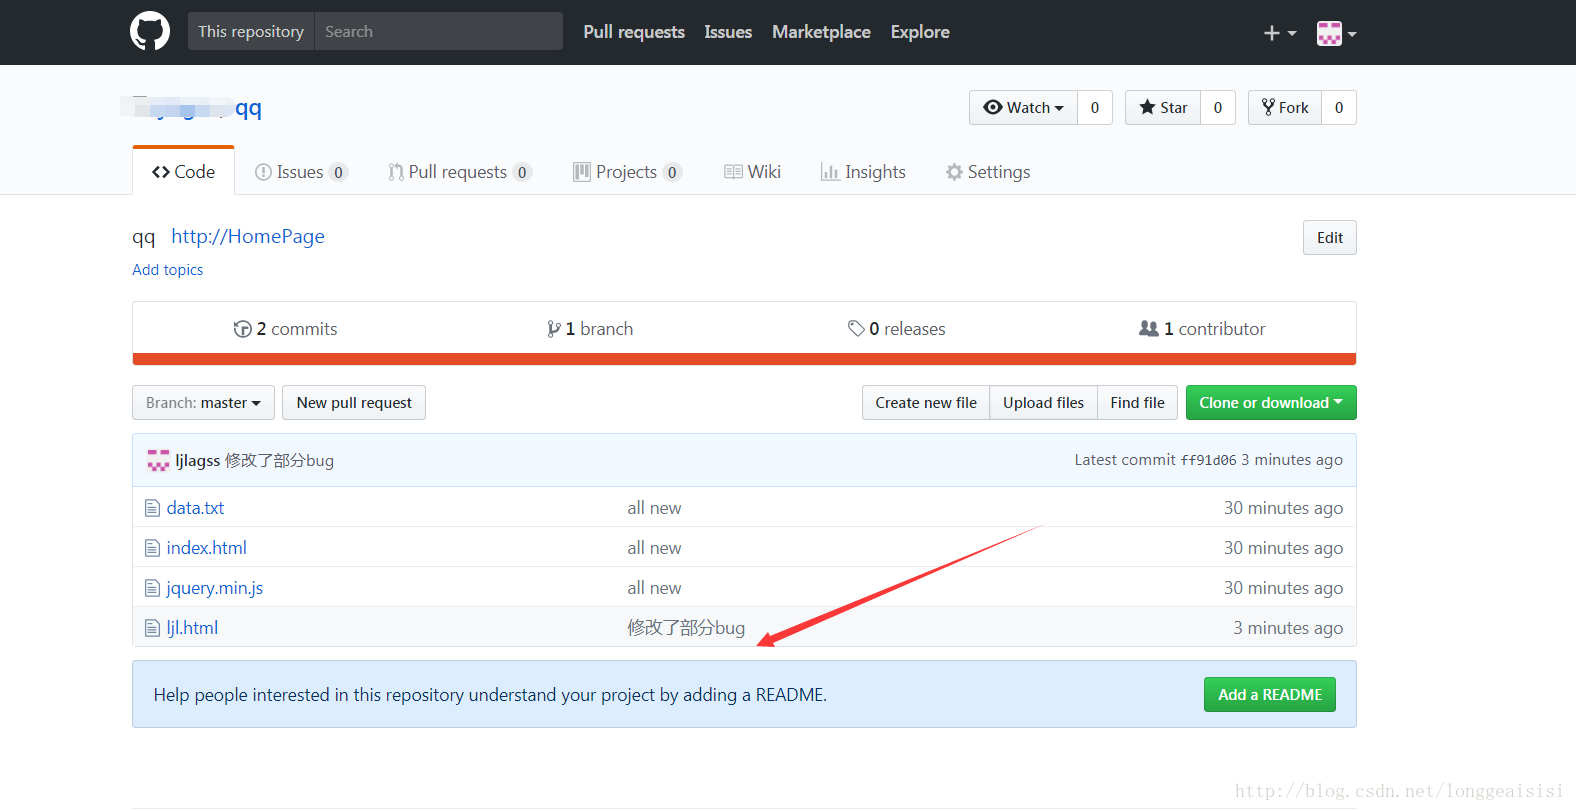Open the repository Pull requests tab
The width and height of the screenshot is (1576, 811).
(x=460, y=172)
